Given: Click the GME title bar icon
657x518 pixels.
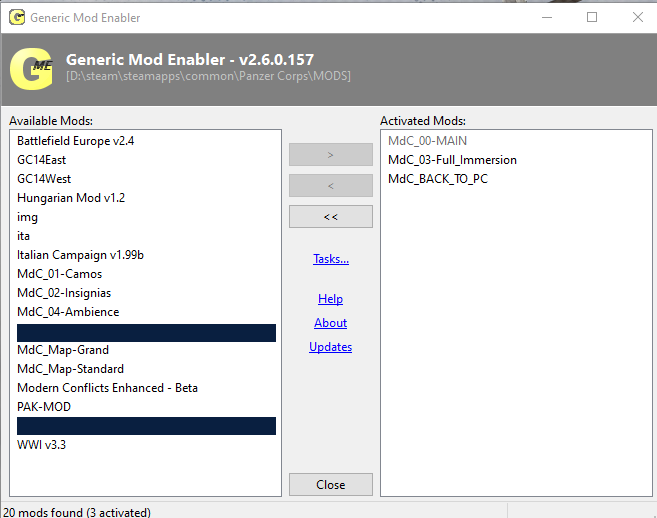Looking at the screenshot, I should pos(17,18).
